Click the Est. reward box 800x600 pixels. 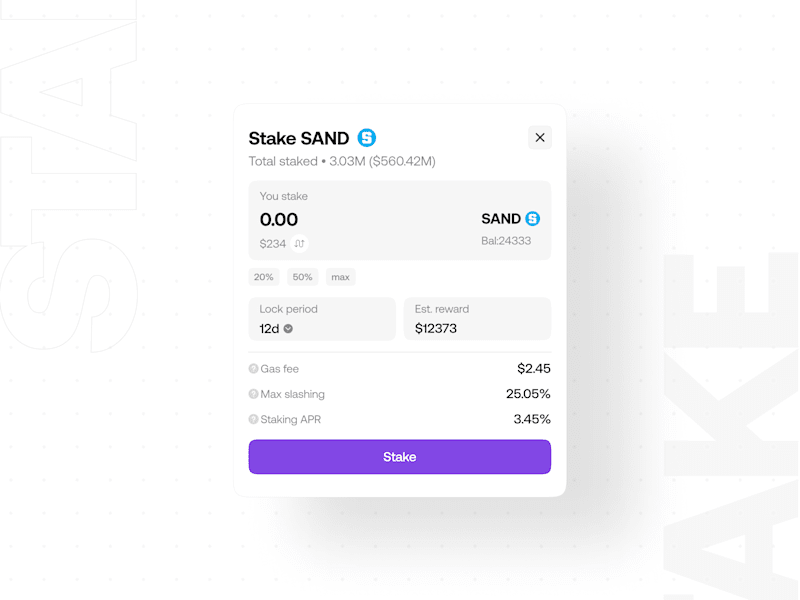(478, 319)
